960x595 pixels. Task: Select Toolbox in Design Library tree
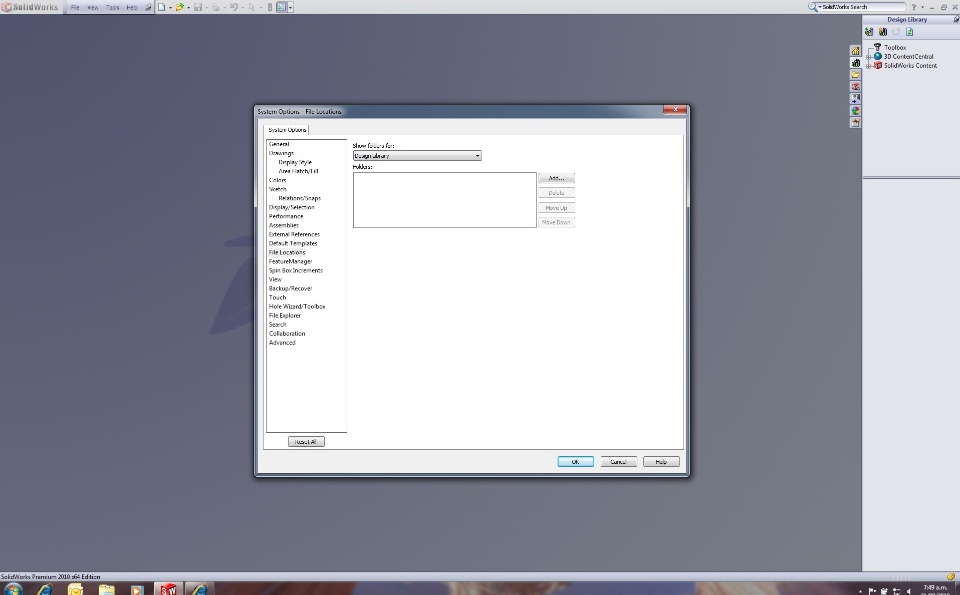pos(895,47)
